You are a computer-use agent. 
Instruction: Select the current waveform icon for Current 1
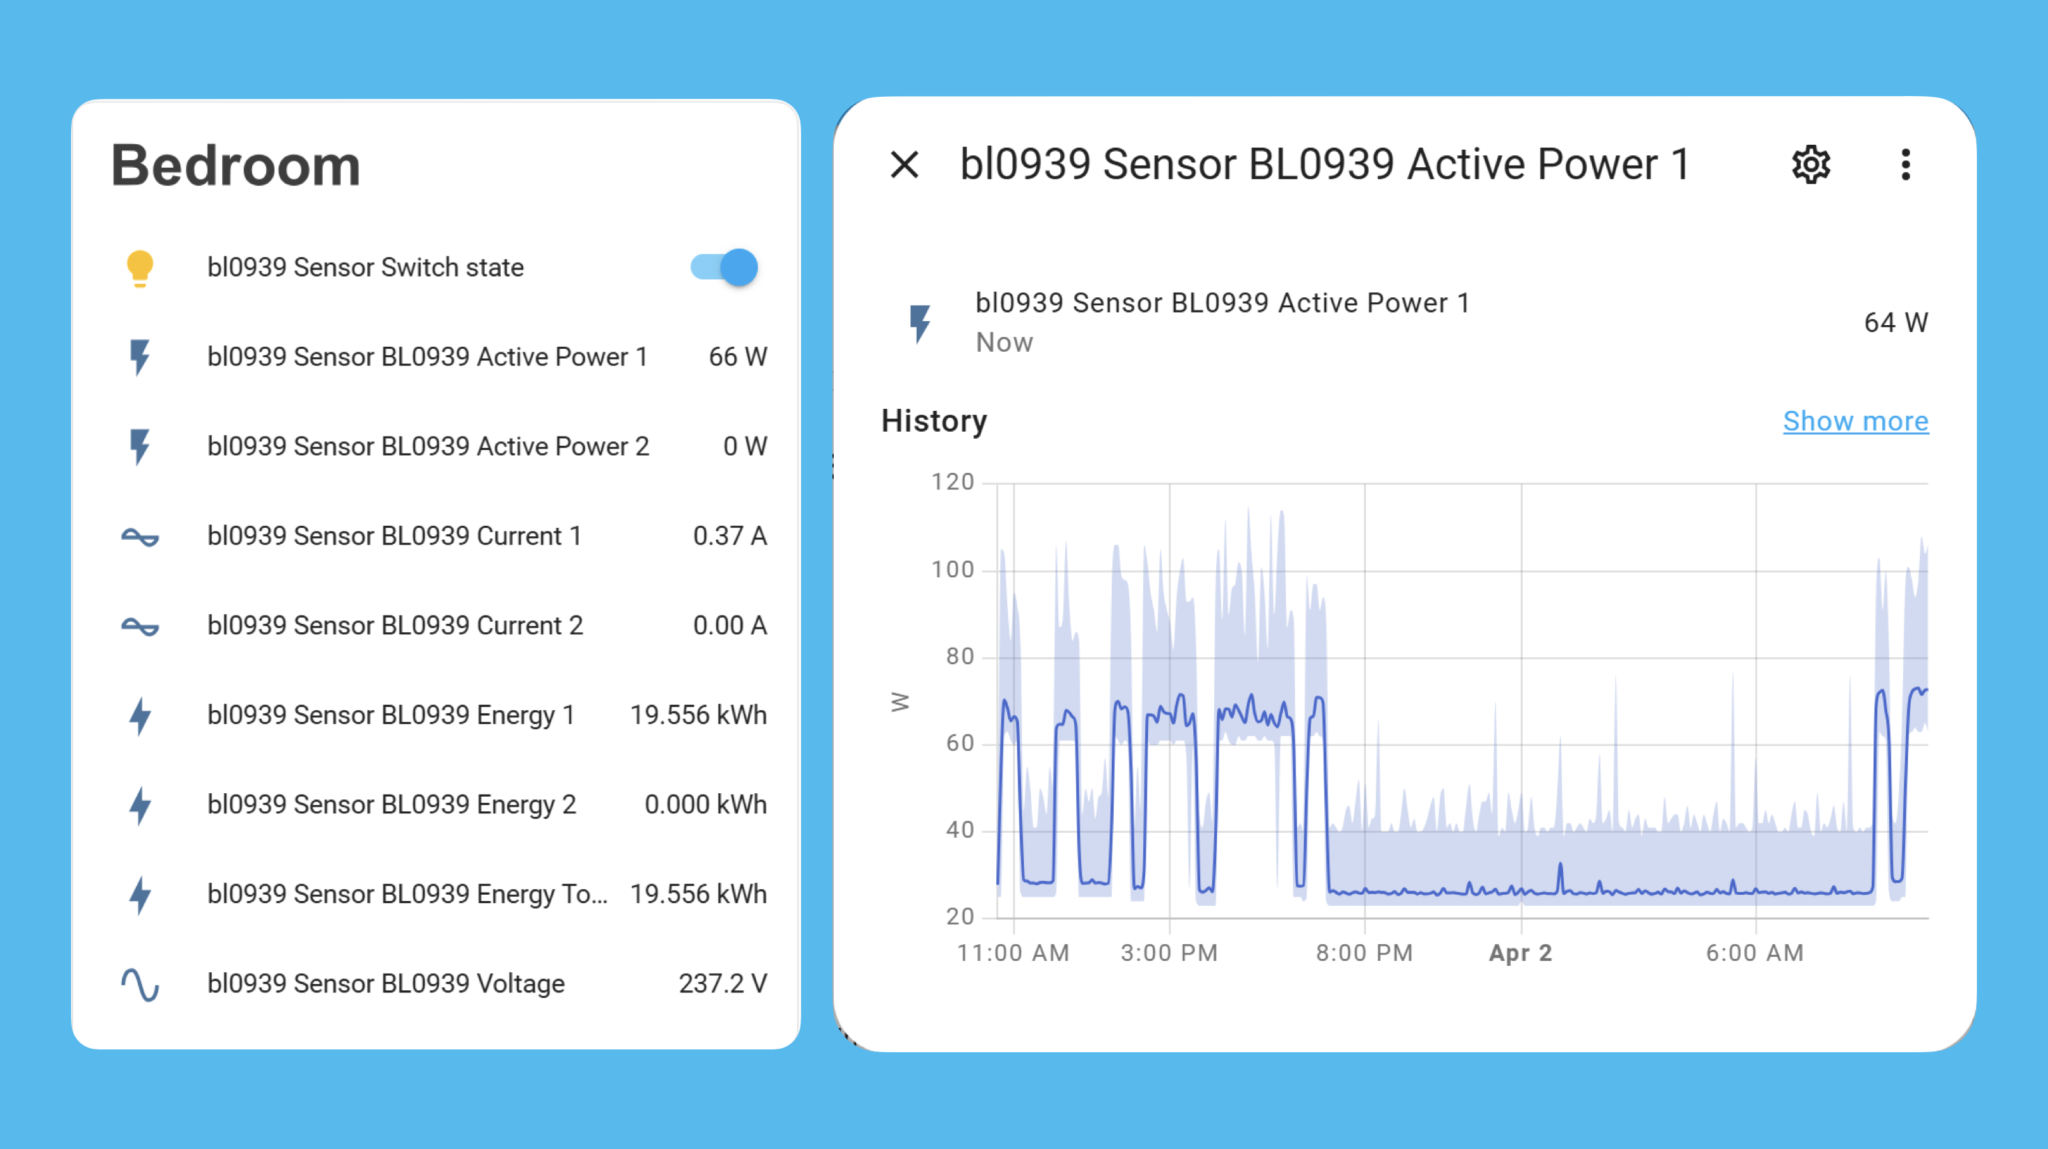[x=140, y=536]
